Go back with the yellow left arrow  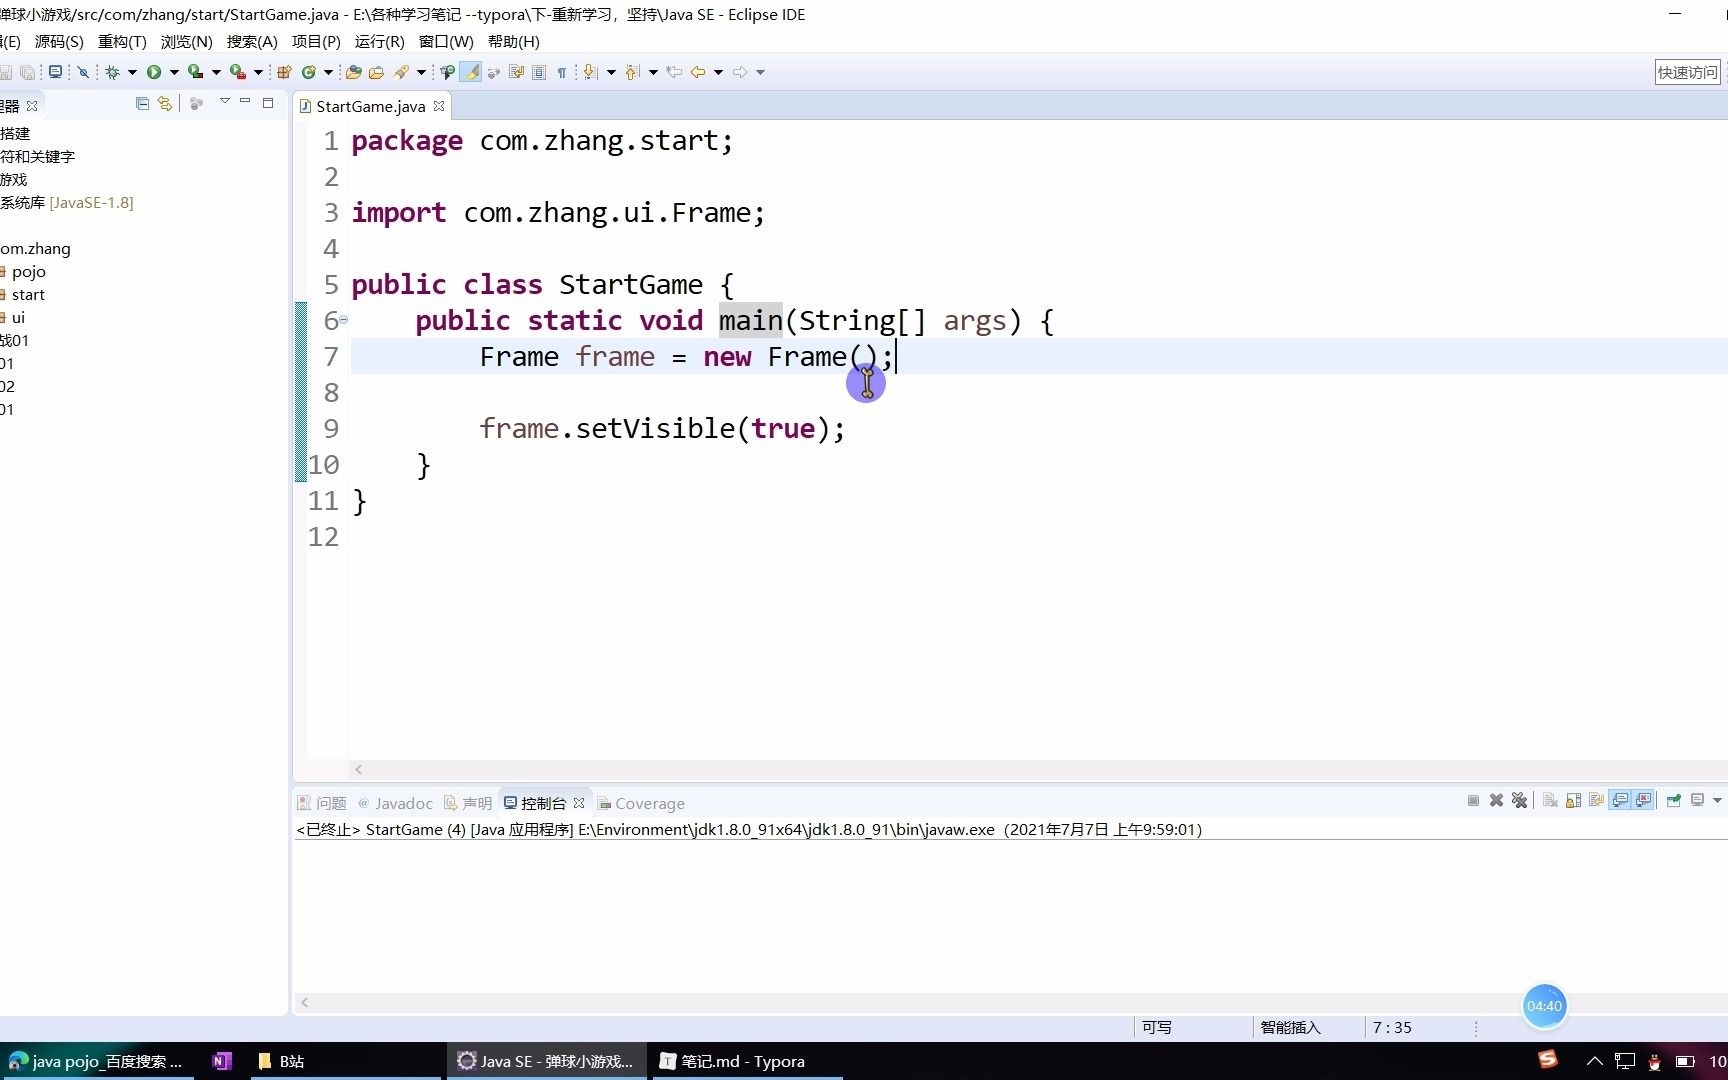pos(697,72)
